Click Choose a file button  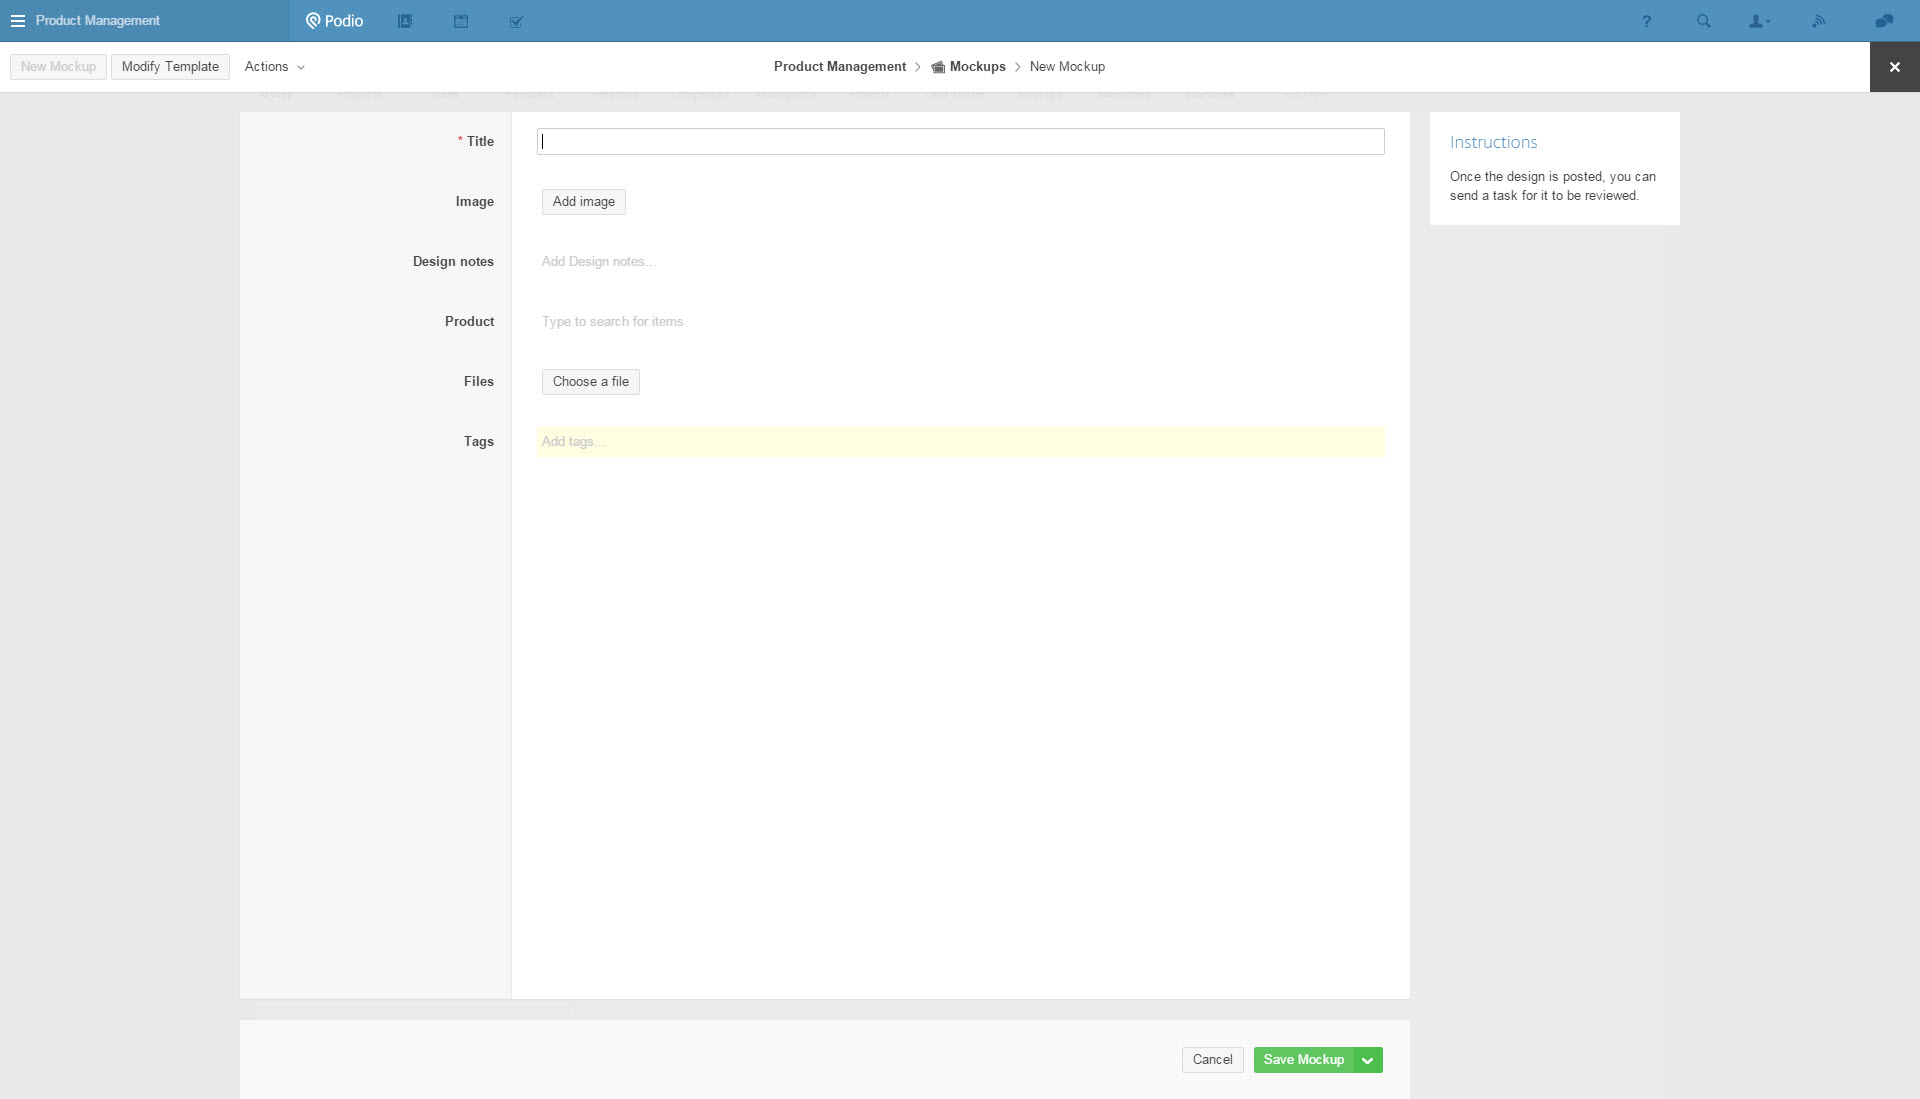pyautogui.click(x=590, y=382)
